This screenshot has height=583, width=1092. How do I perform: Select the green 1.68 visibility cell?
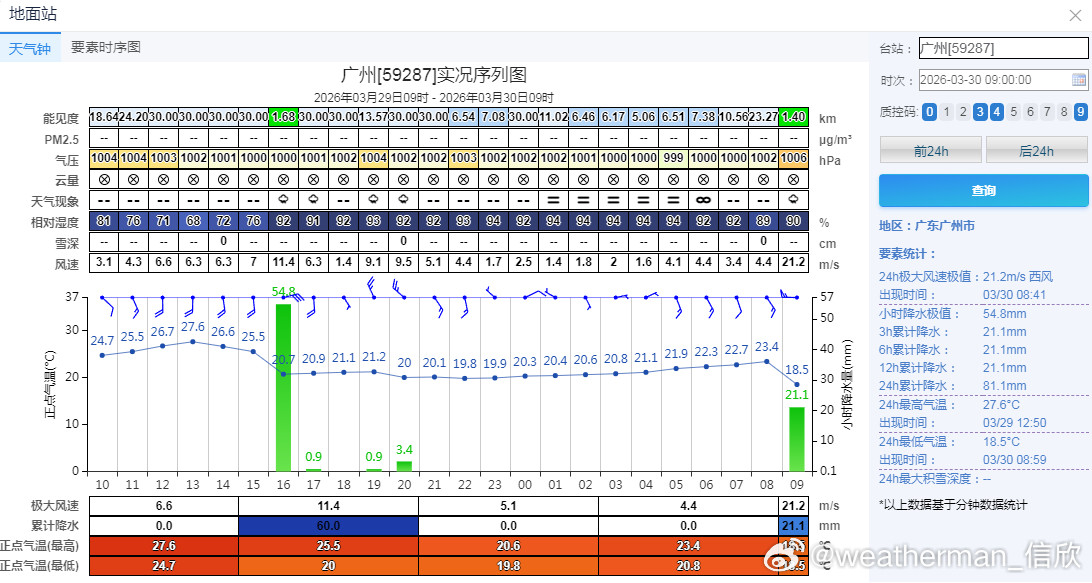283,117
